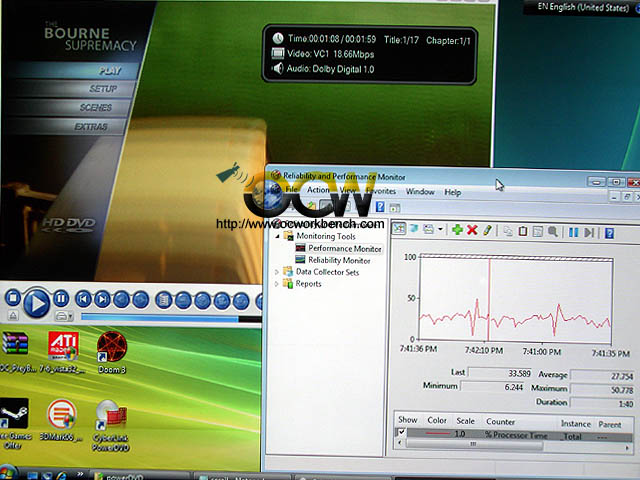Select Reports tree item

click(308, 284)
